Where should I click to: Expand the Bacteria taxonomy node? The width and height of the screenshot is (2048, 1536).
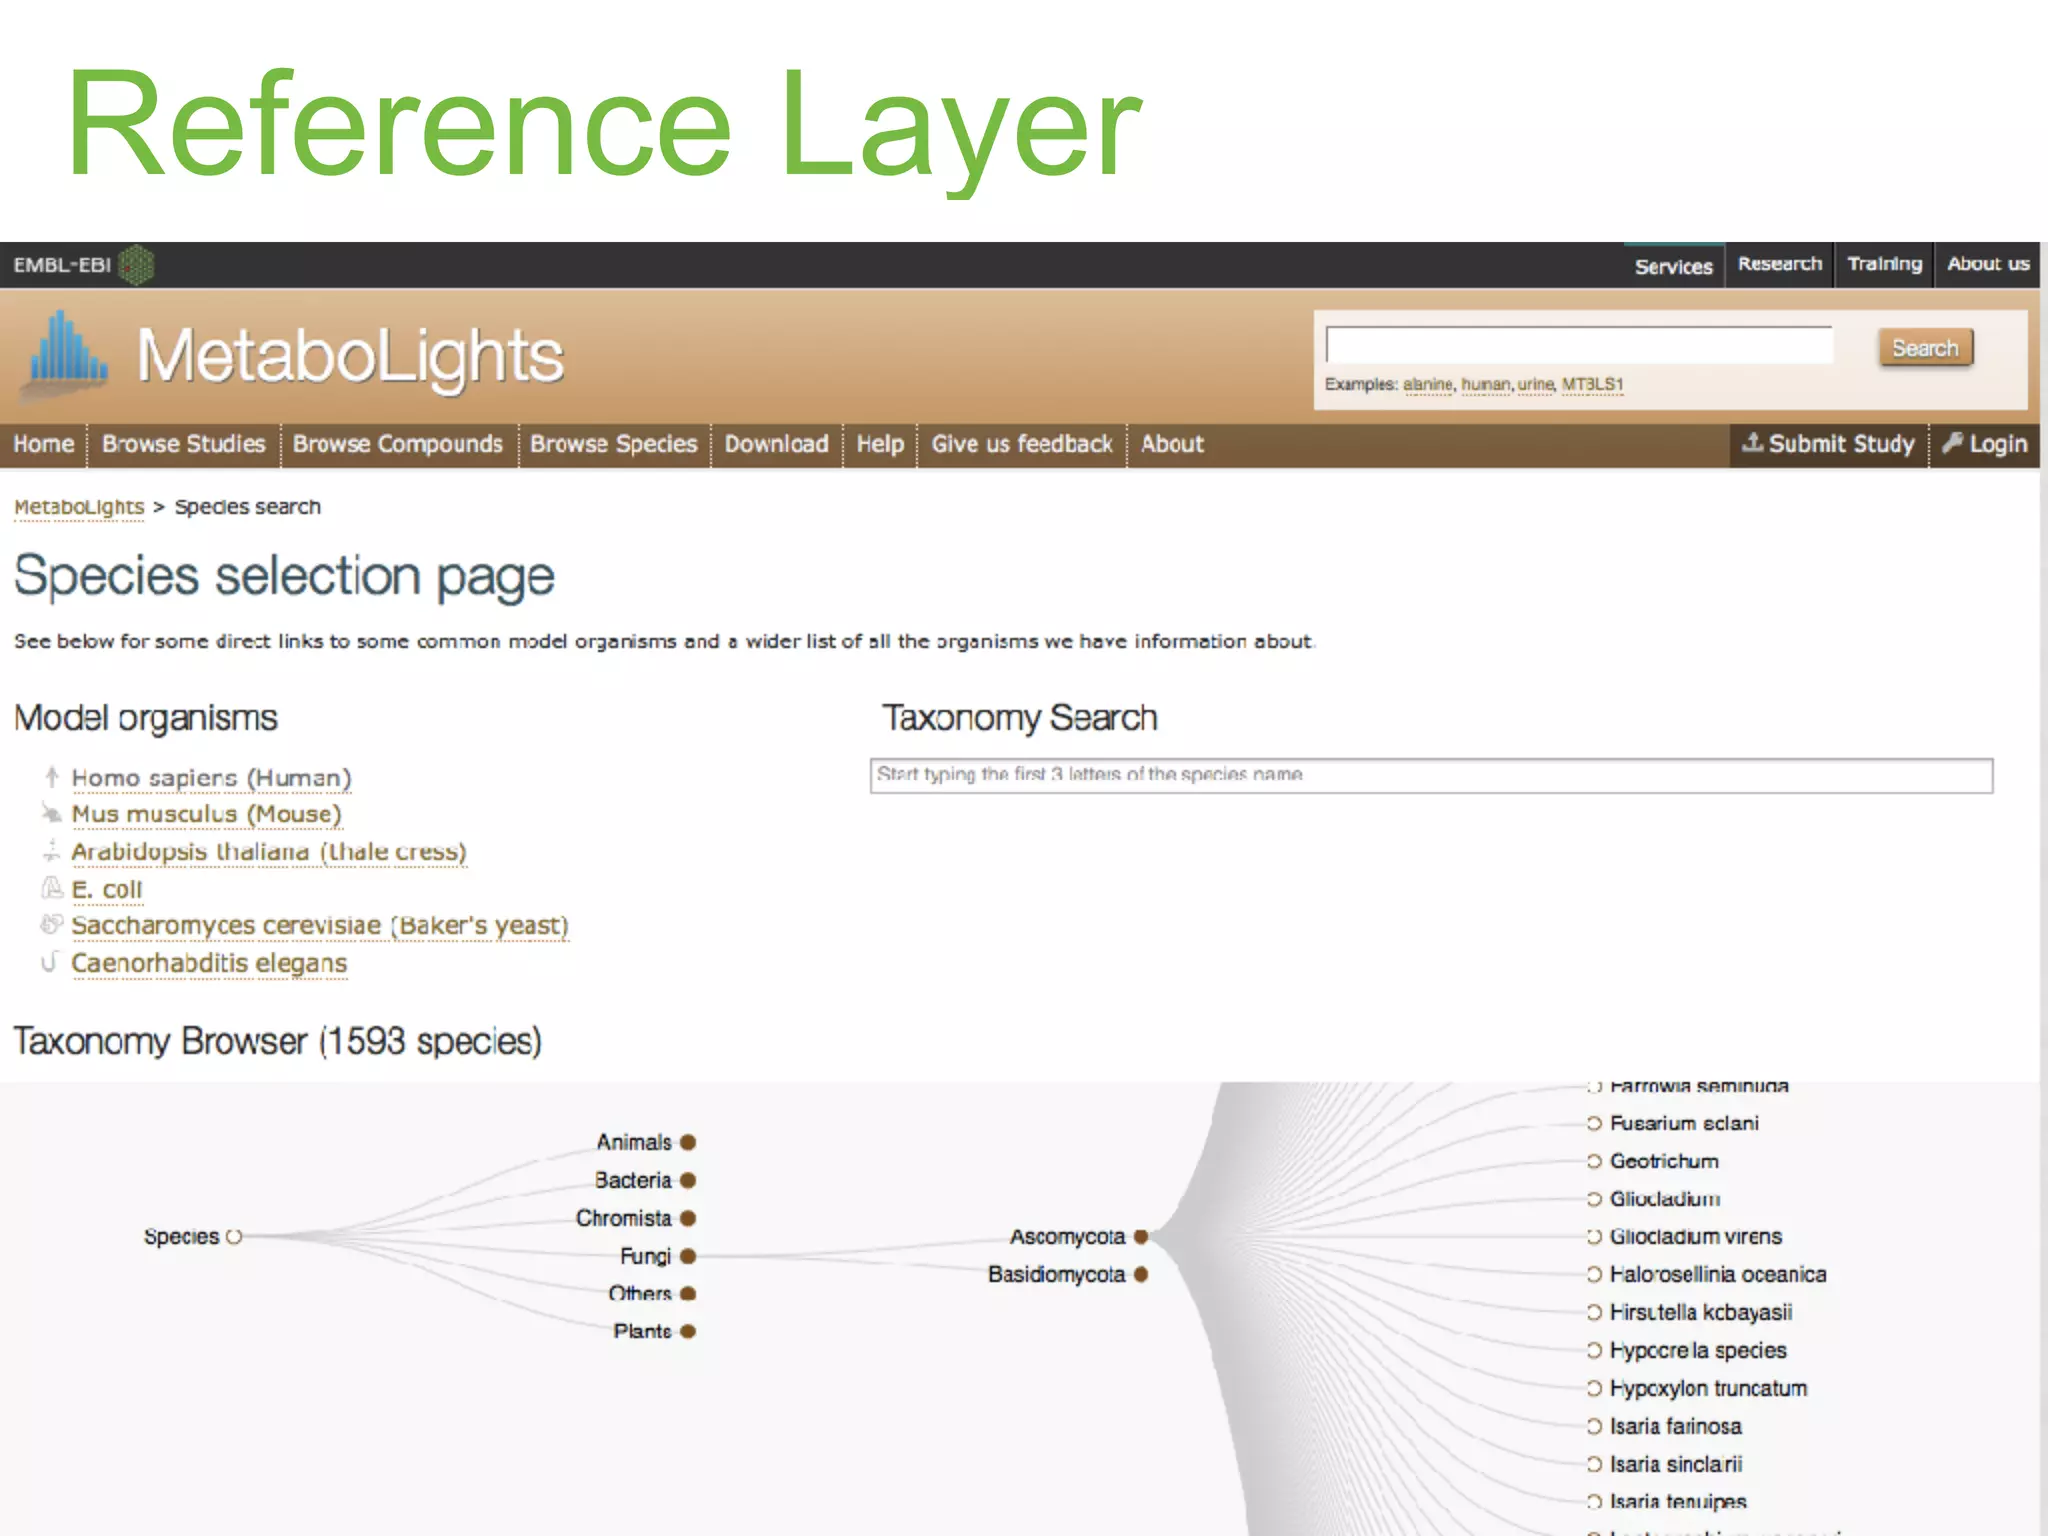tap(688, 1180)
